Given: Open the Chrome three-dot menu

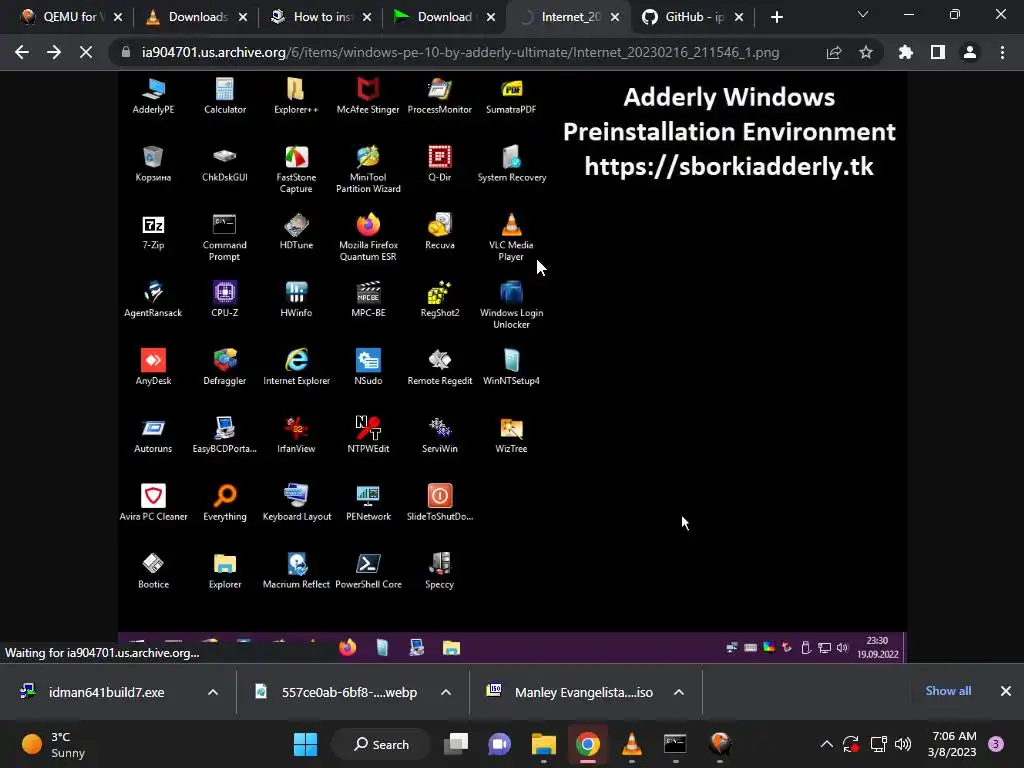Looking at the screenshot, I should click(x=1002, y=52).
